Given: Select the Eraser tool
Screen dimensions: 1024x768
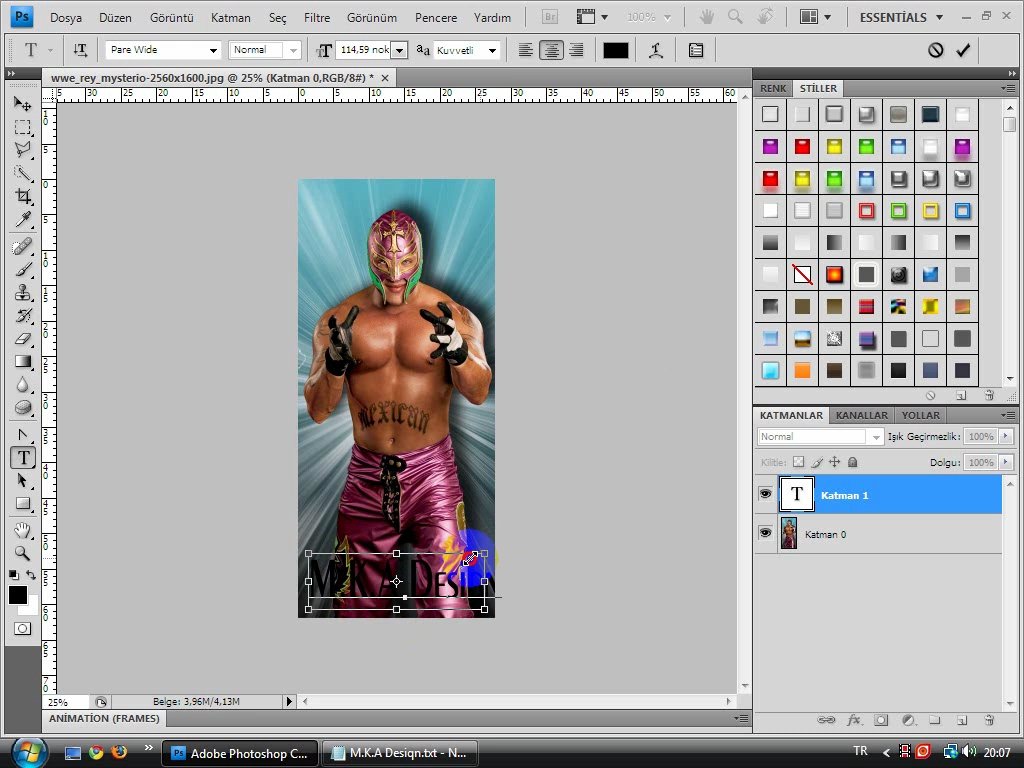Looking at the screenshot, I should click(x=22, y=338).
